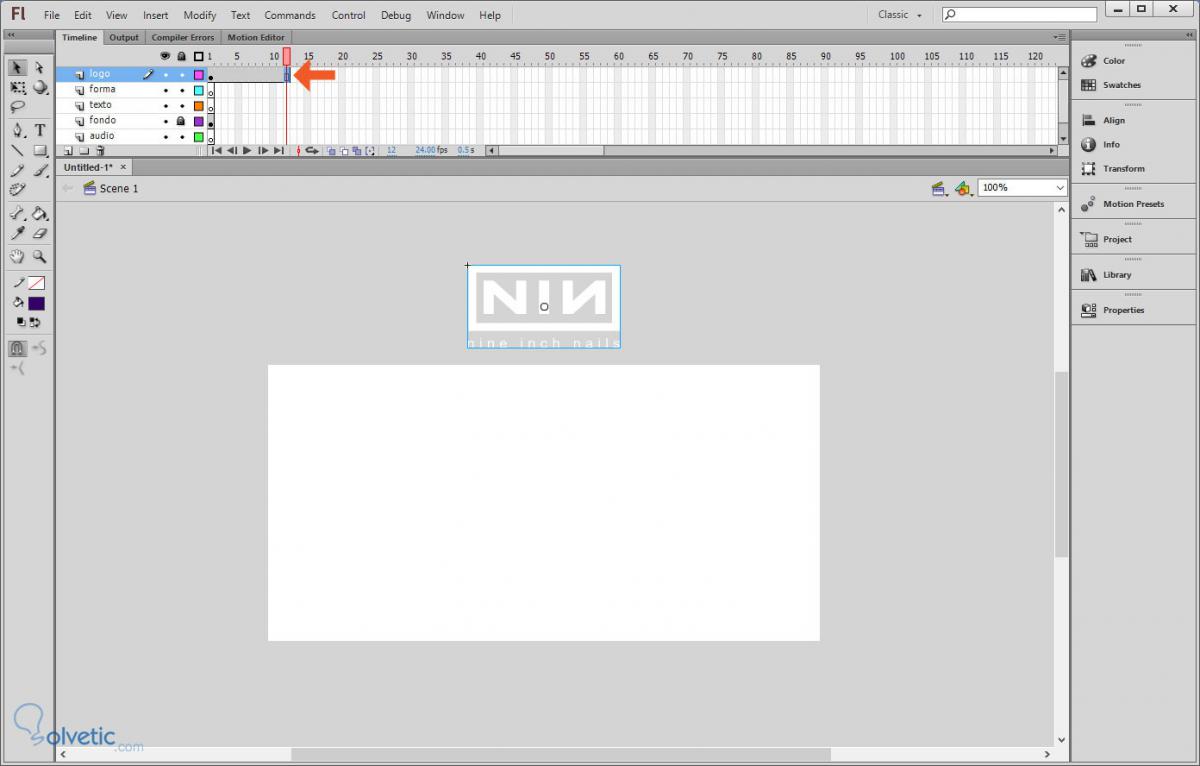Open the Classic workspace dropdown
Viewport: 1200px width, 766px height.
(x=899, y=15)
